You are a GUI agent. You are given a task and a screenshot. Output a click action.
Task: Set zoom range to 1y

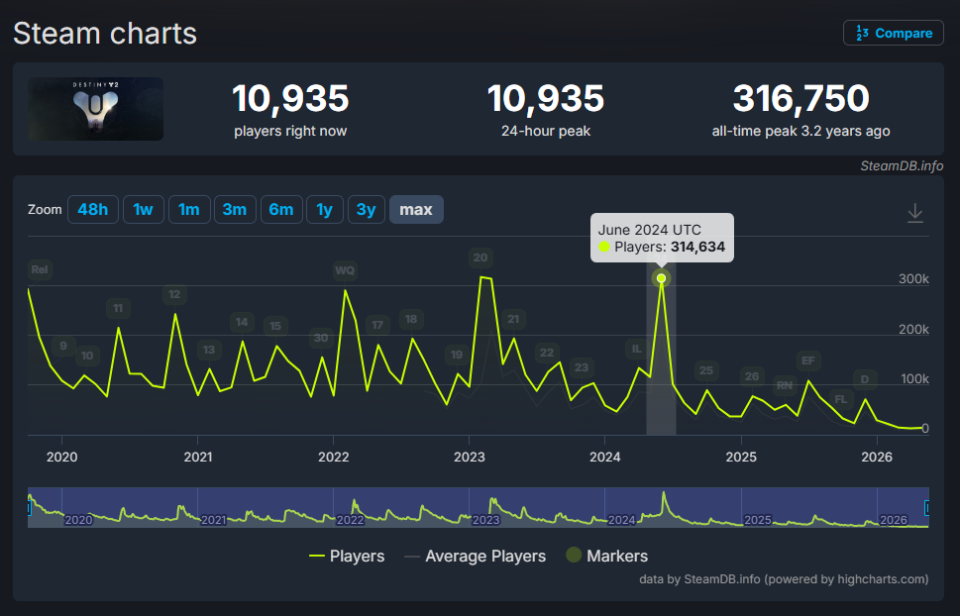[324, 209]
